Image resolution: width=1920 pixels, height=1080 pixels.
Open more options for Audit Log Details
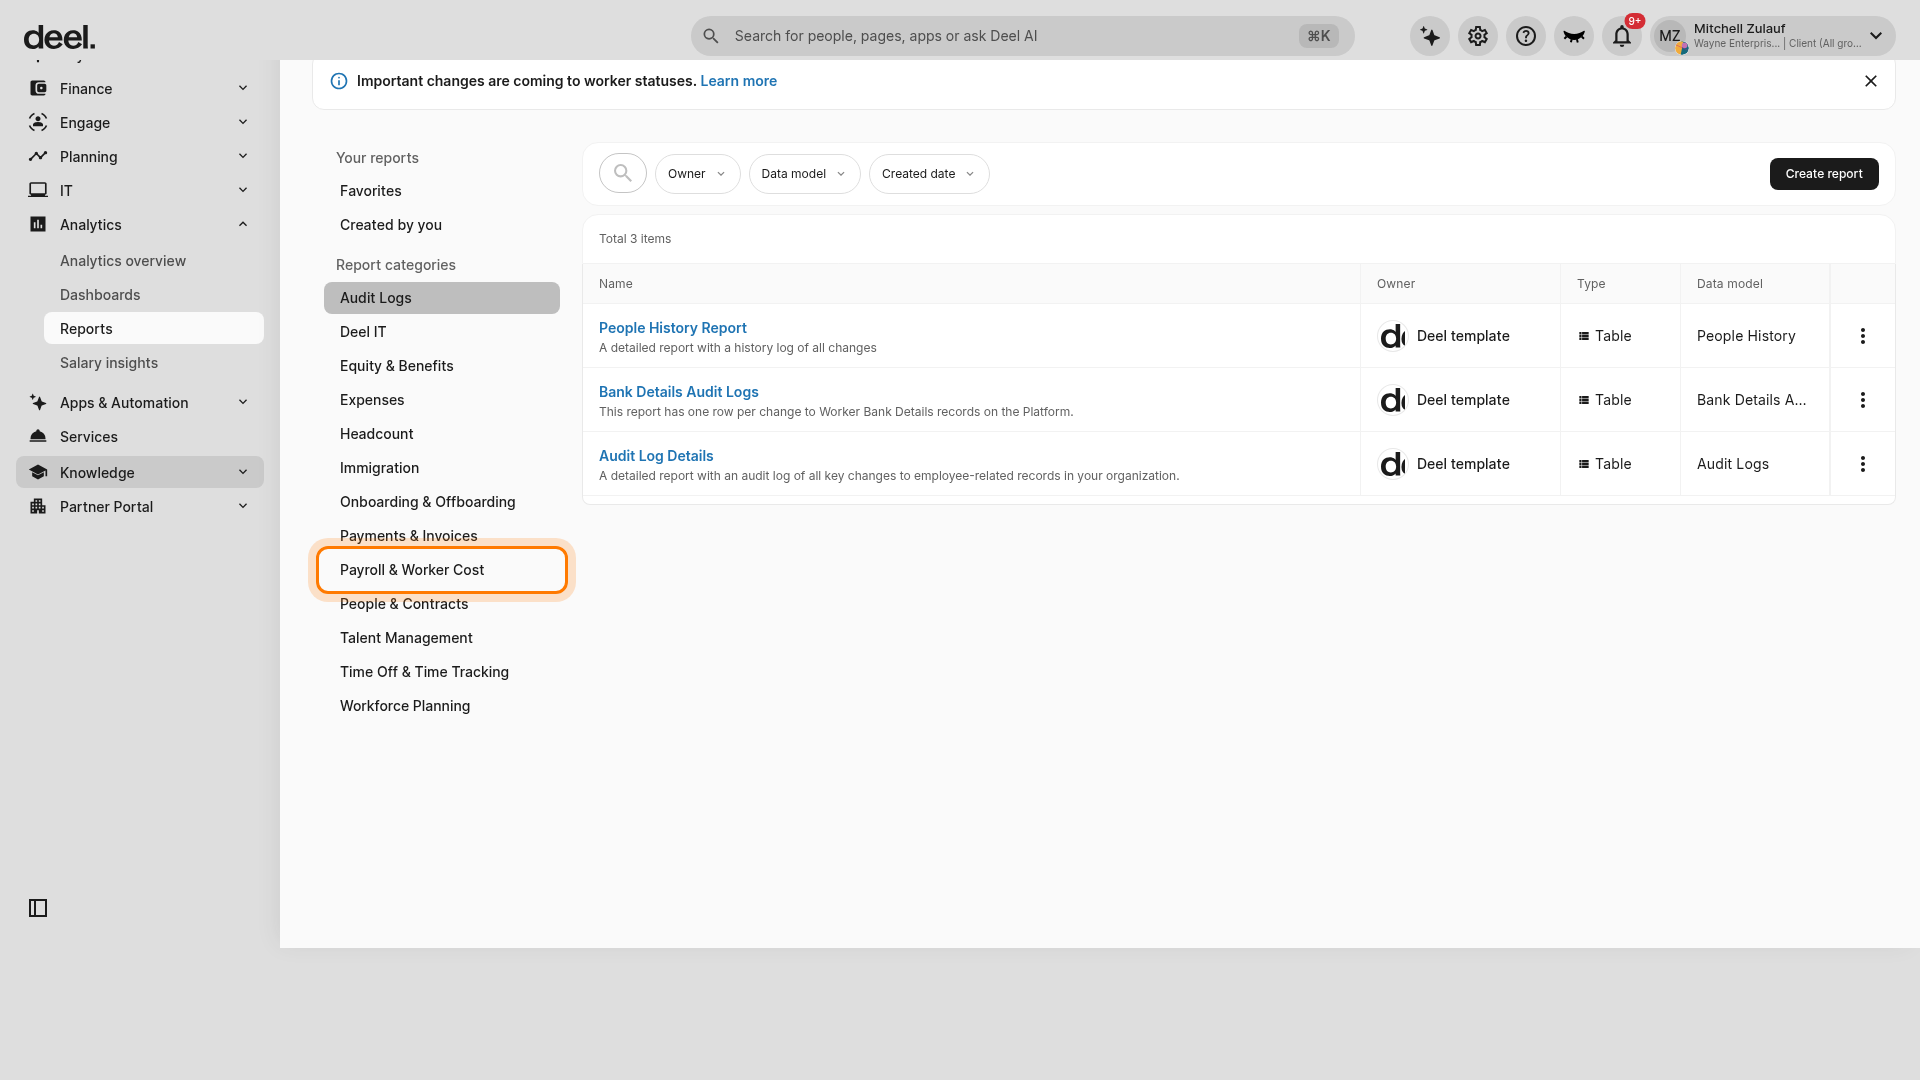1863,464
